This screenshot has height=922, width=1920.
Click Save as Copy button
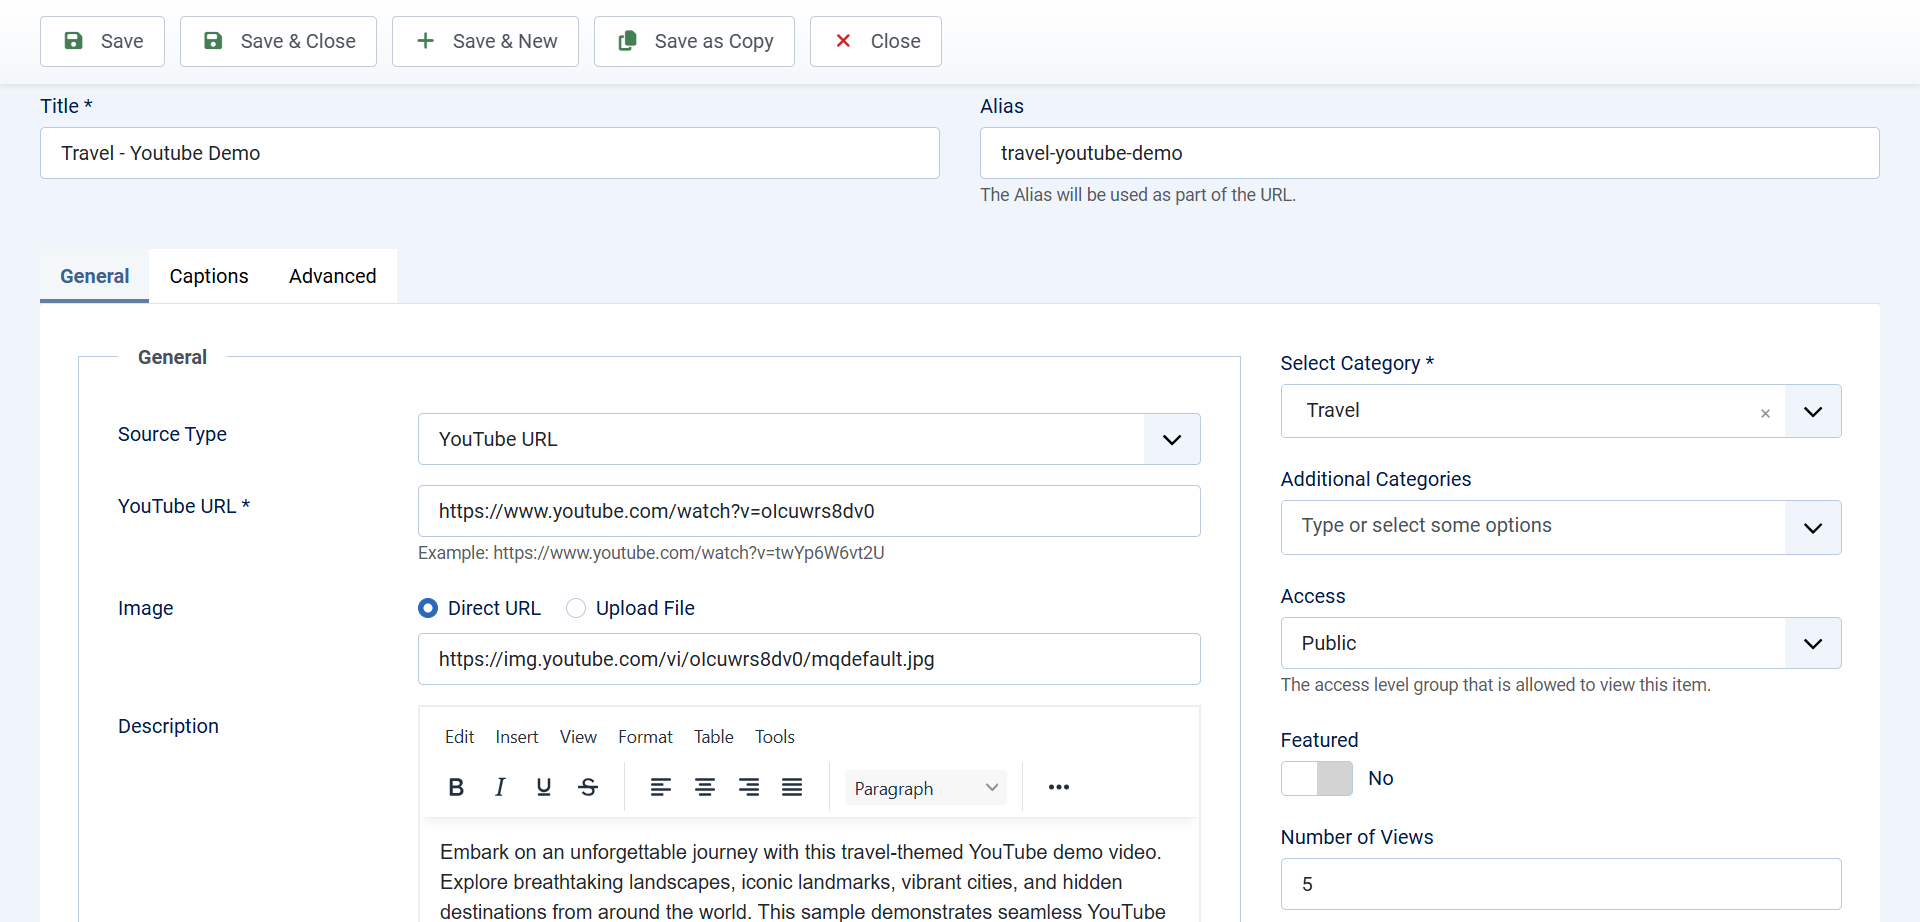point(694,41)
